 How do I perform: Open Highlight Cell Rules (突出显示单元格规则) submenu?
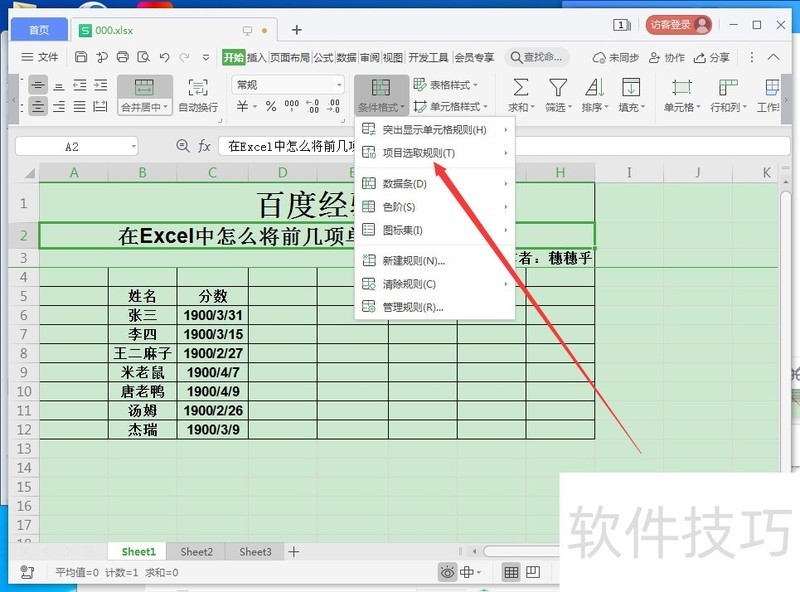pyautogui.click(x=435, y=130)
